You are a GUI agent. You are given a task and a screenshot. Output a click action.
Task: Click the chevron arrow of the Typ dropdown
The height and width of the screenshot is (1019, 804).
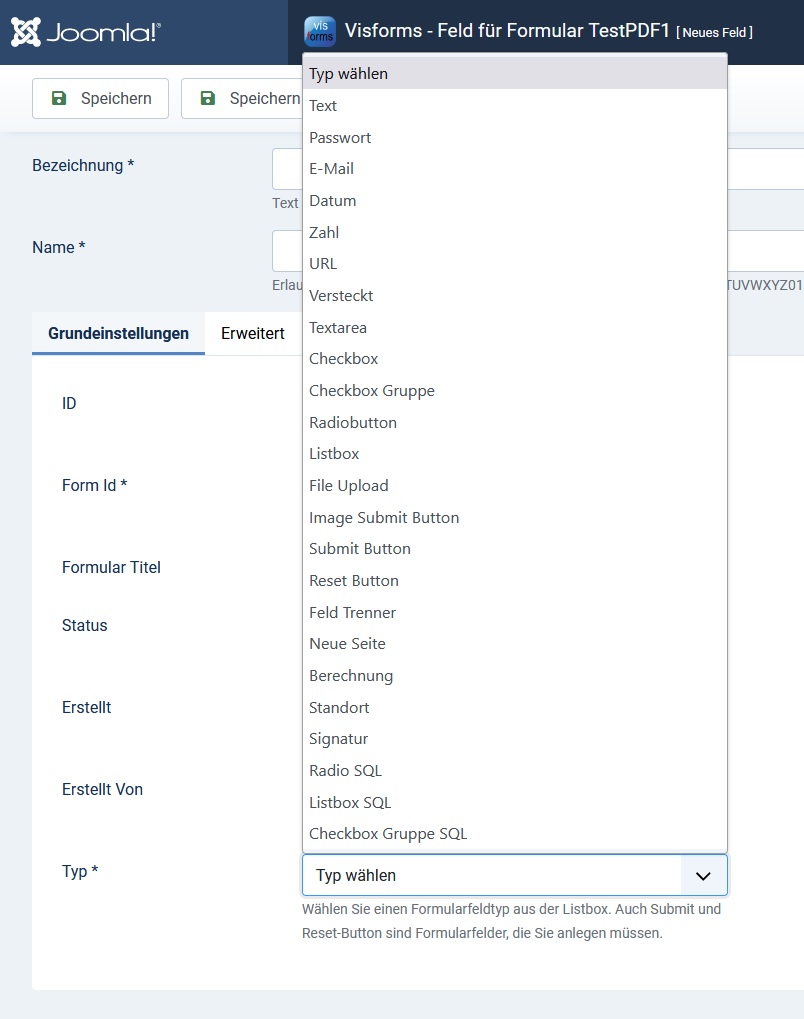pyautogui.click(x=703, y=876)
